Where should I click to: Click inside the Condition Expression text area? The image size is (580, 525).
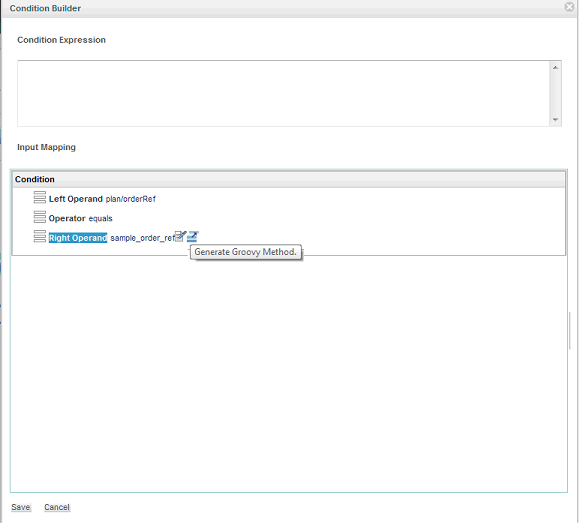[x=283, y=93]
